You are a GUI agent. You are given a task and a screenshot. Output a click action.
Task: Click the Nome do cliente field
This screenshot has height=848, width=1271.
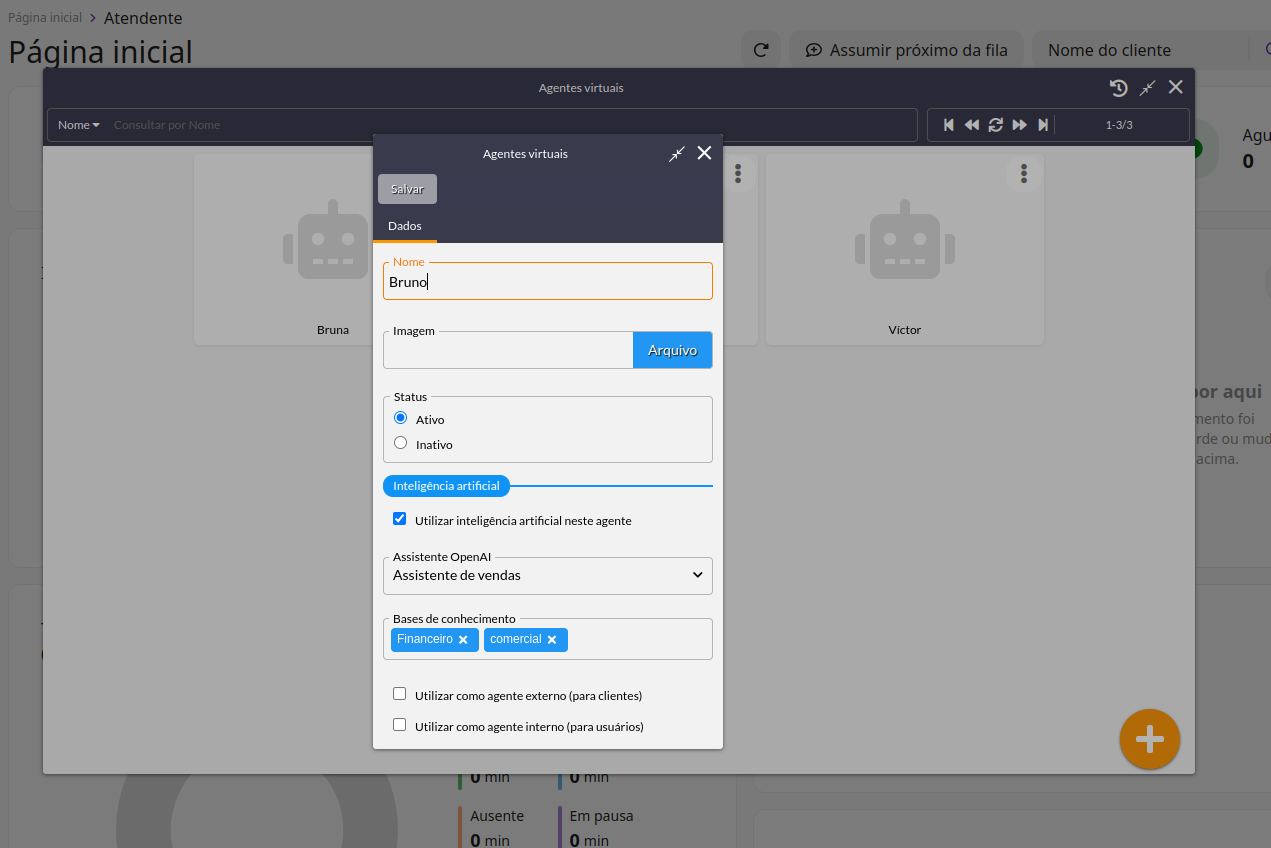pyautogui.click(x=1139, y=50)
